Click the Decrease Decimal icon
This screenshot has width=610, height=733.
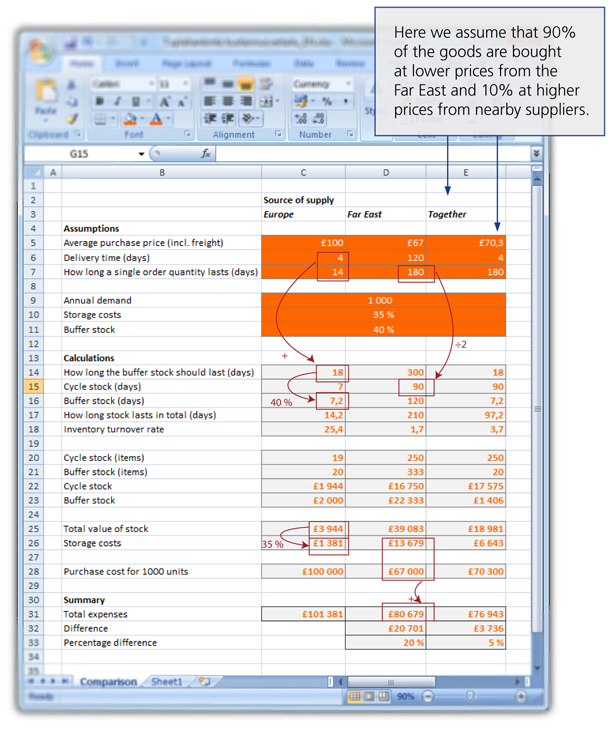pyautogui.click(x=318, y=119)
